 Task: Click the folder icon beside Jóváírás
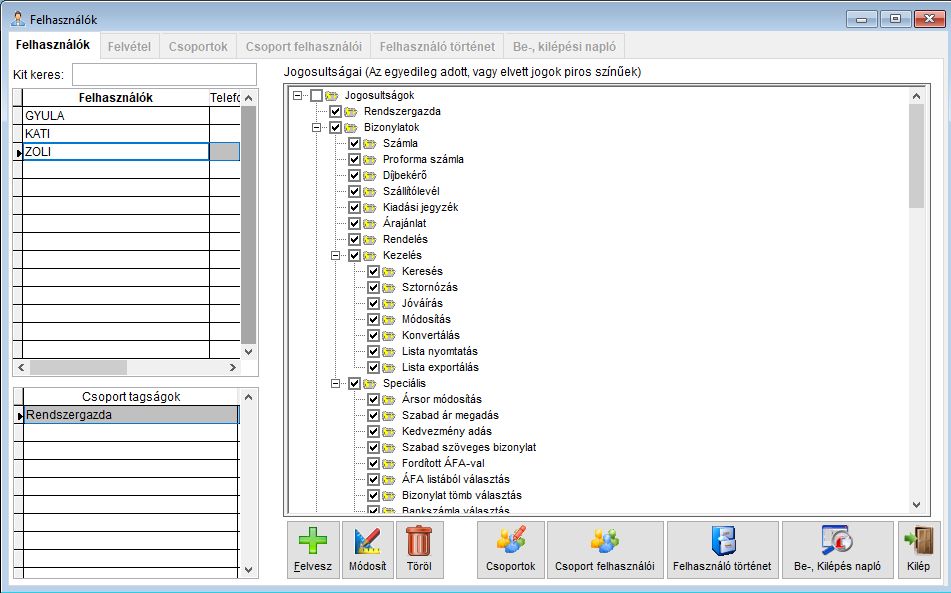point(389,304)
